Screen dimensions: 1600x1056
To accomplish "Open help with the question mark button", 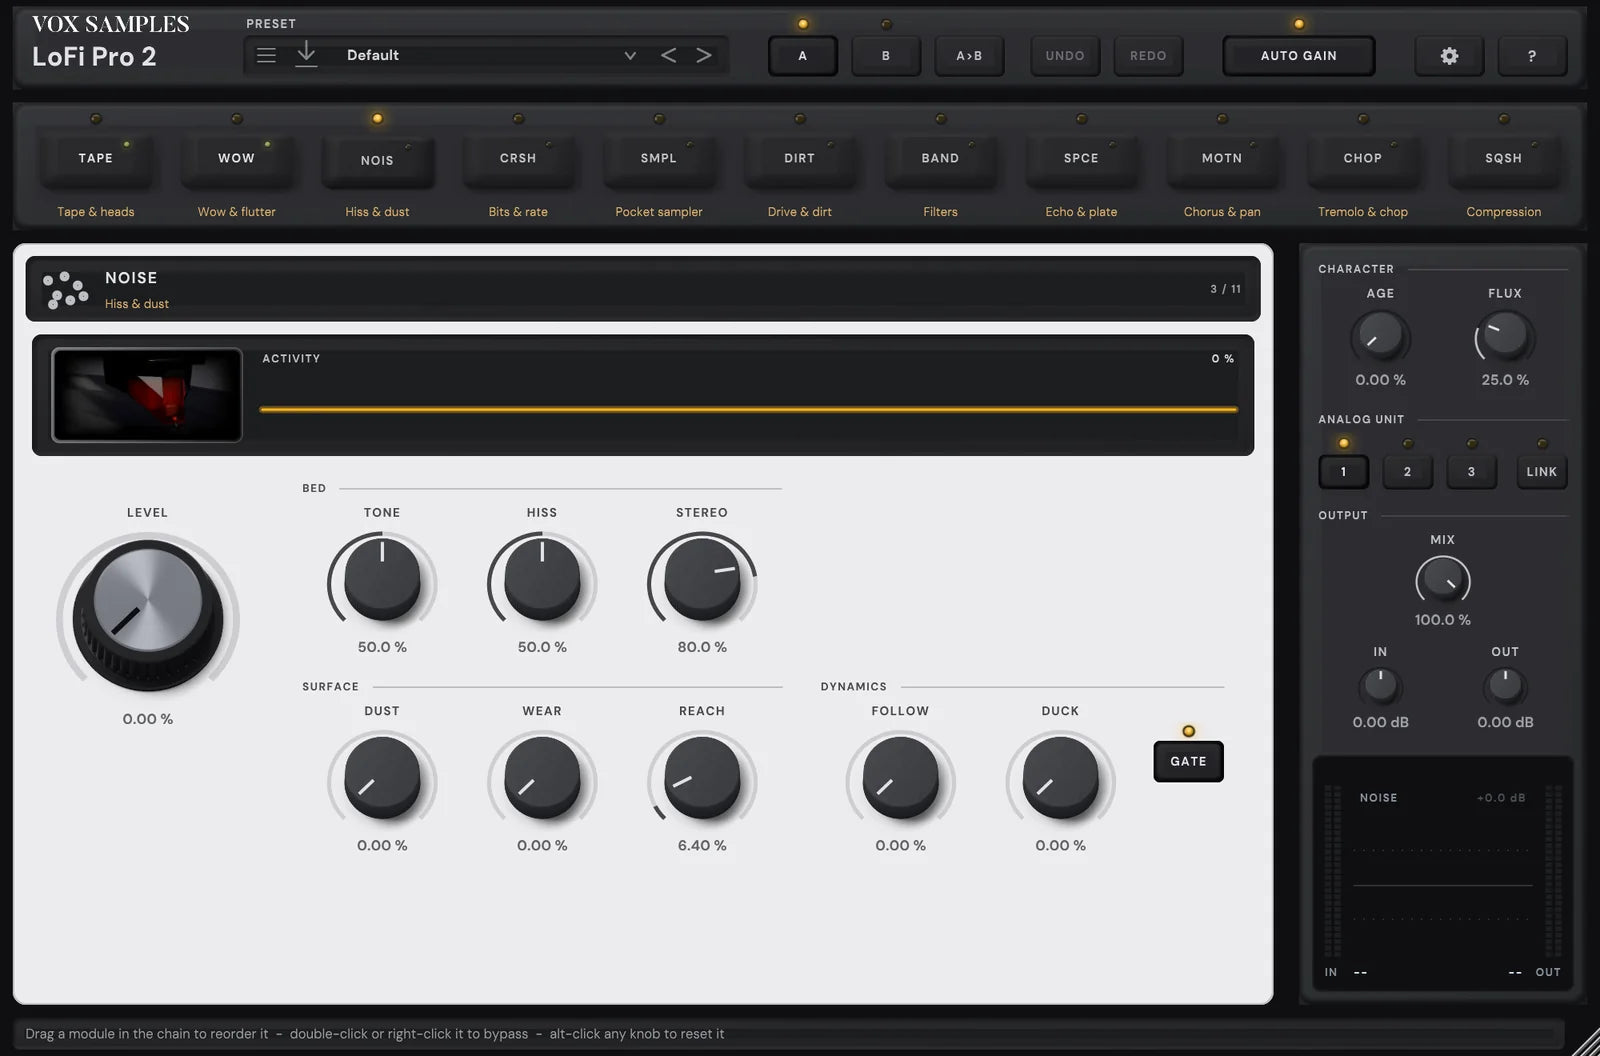I will coord(1531,56).
